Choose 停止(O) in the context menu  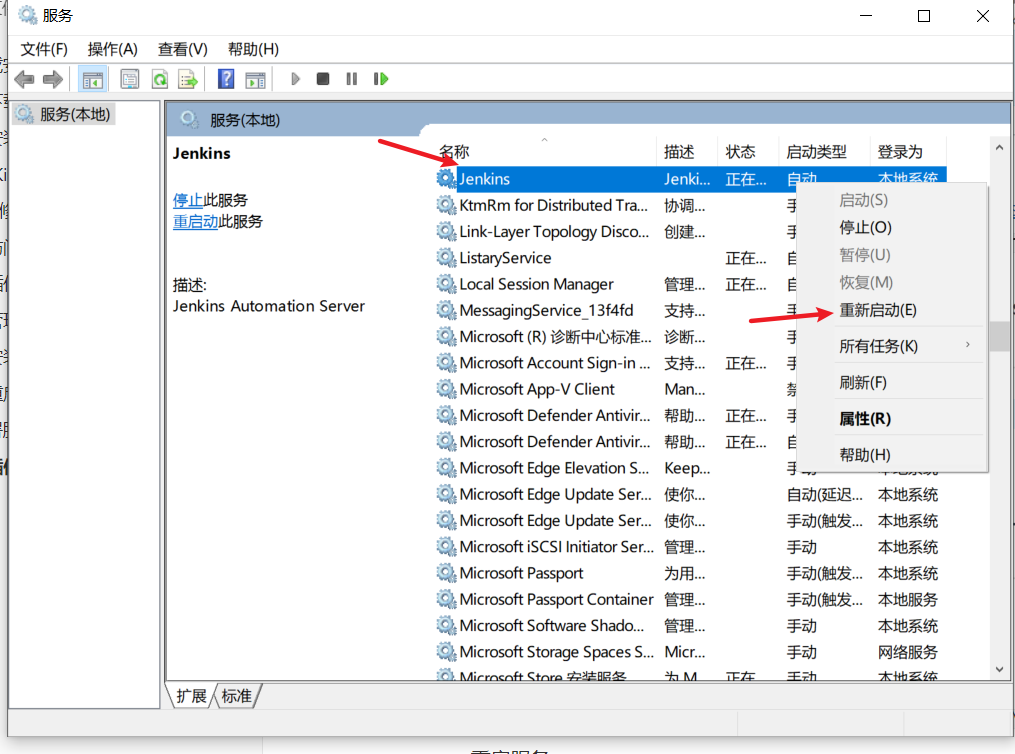tap(891, 228)
